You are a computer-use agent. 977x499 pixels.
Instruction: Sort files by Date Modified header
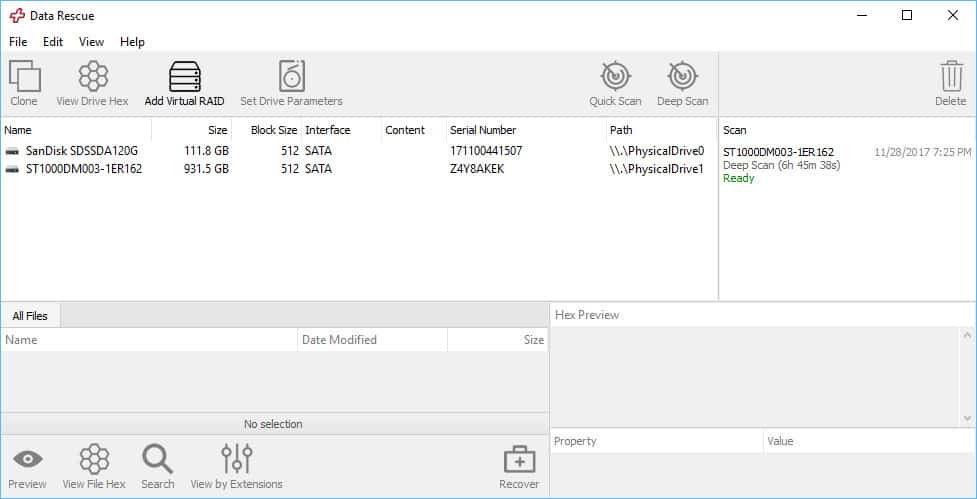[x=373, y=340]
